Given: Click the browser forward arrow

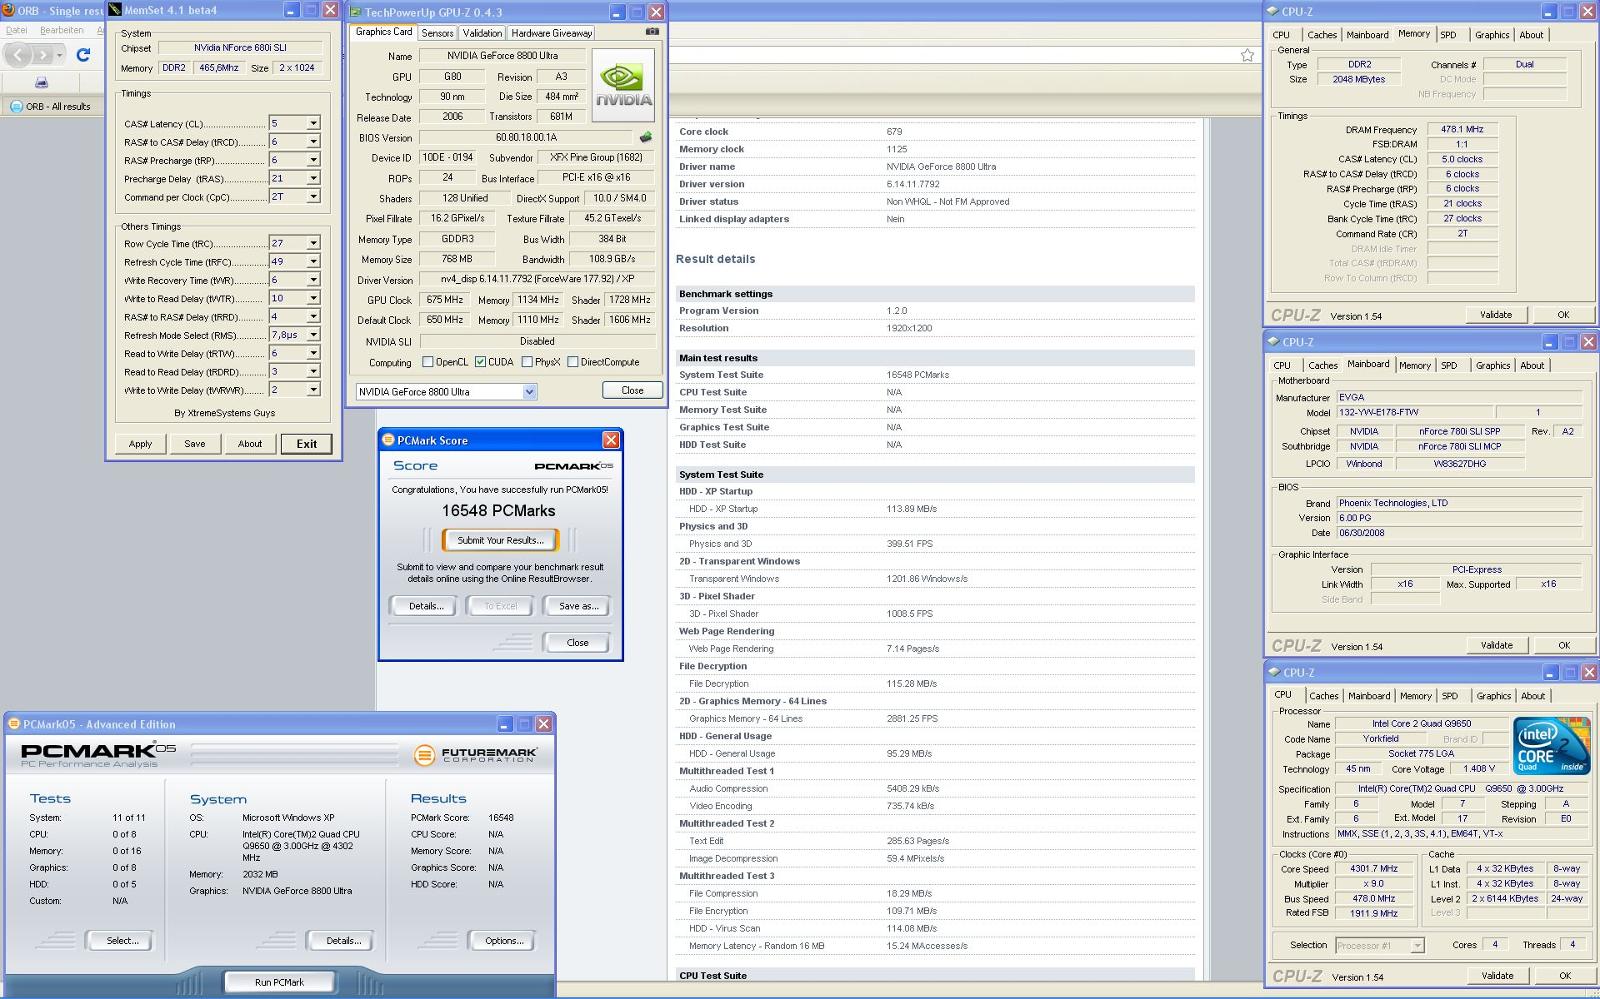Looking at the screenshot, I should click(x=43, y=55).
